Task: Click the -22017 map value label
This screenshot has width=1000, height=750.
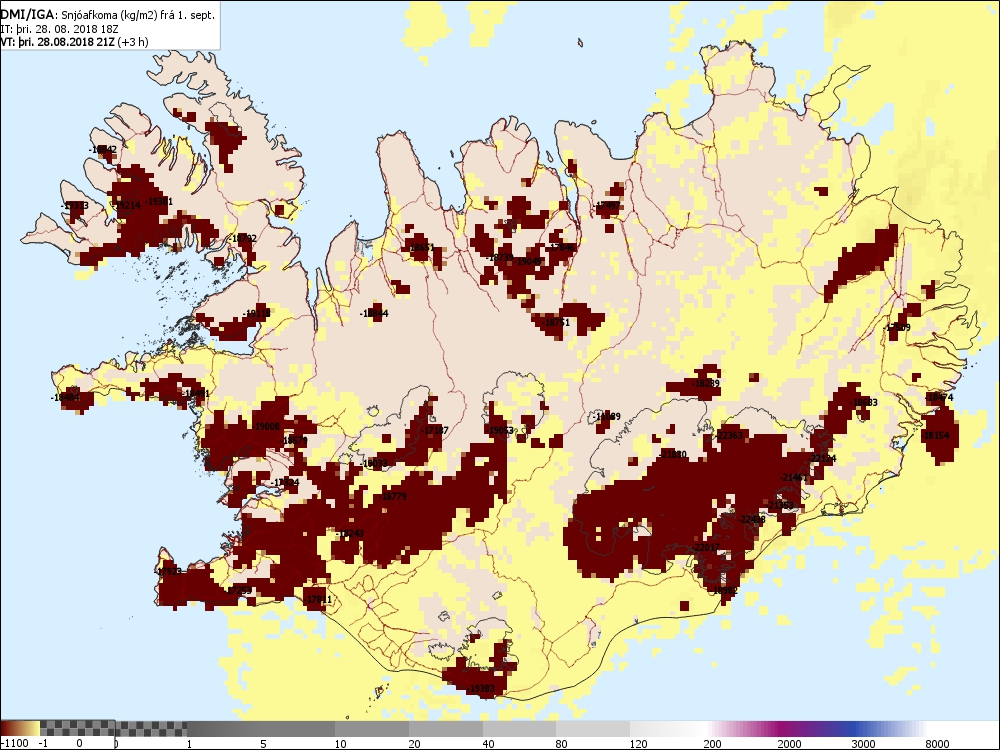Action: pos(705,548)
